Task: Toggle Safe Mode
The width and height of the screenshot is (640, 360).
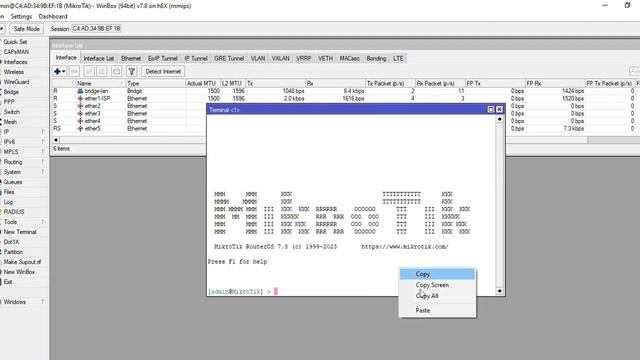Action: coord(27,29)
